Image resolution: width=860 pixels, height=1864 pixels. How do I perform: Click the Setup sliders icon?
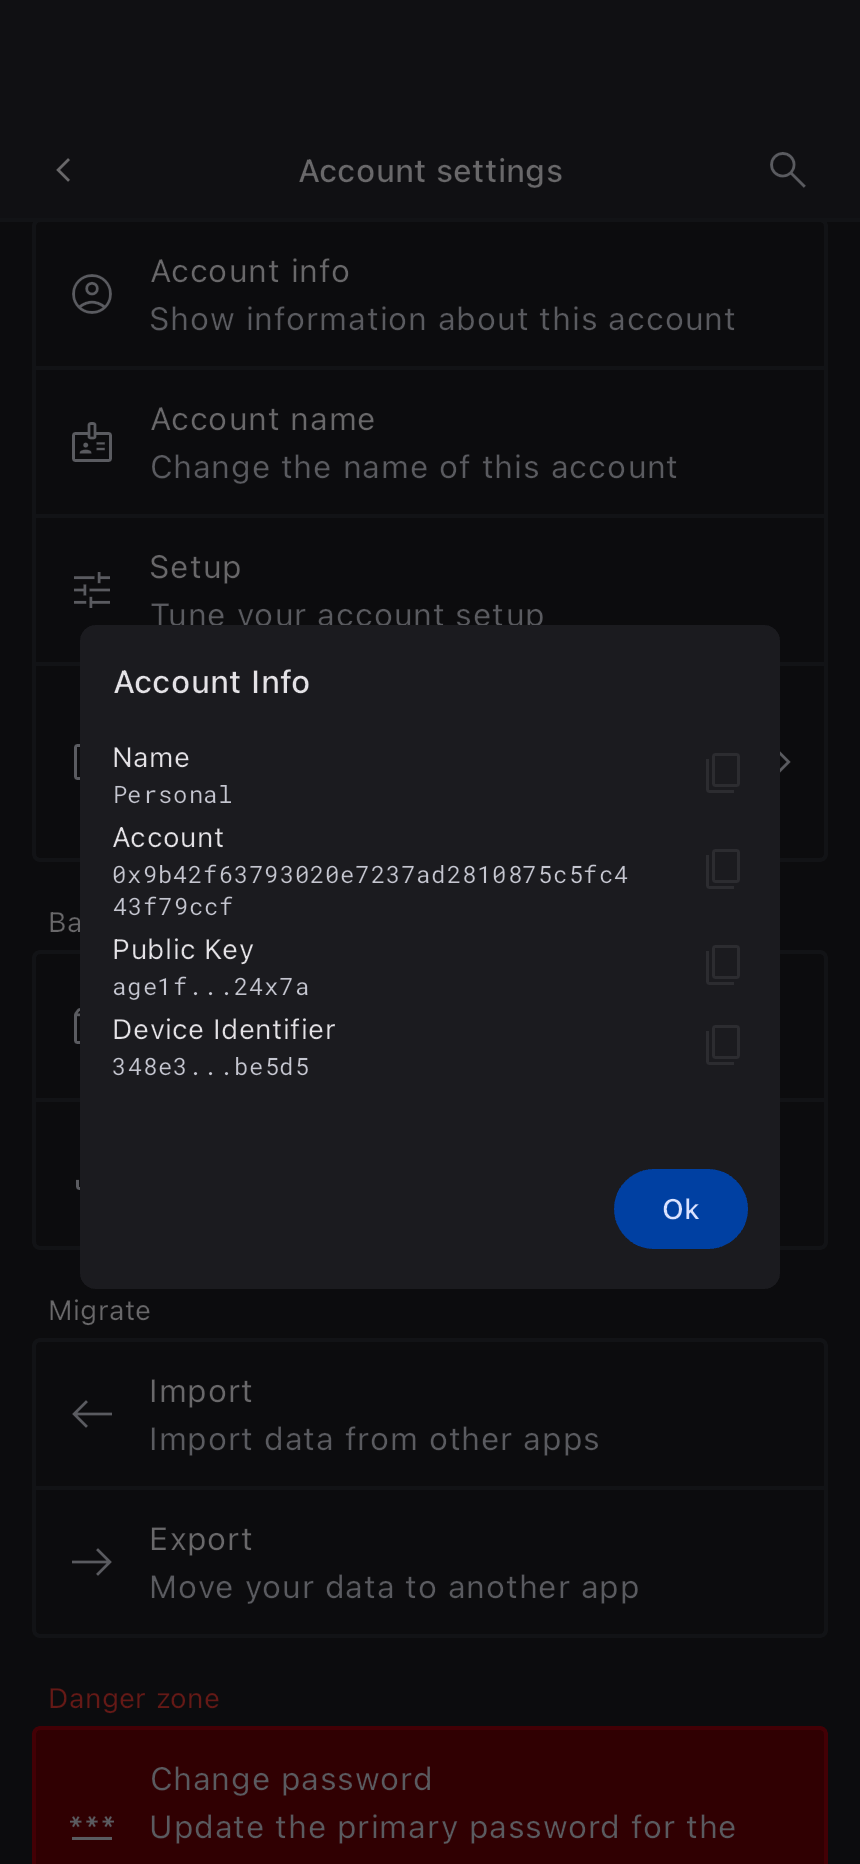coord(92,590)
